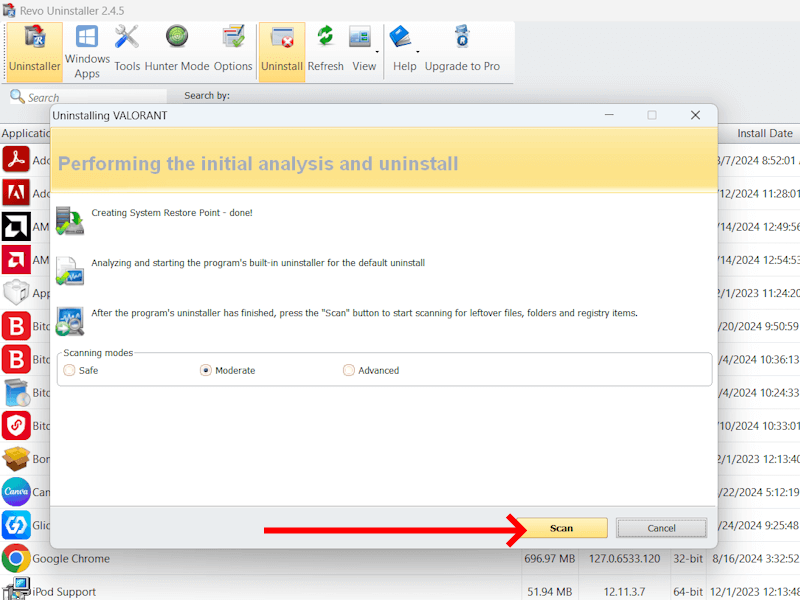Cancel the VALORANT uninstall
Viewport: 800px width, 600px height.
(x=661, y=528)
